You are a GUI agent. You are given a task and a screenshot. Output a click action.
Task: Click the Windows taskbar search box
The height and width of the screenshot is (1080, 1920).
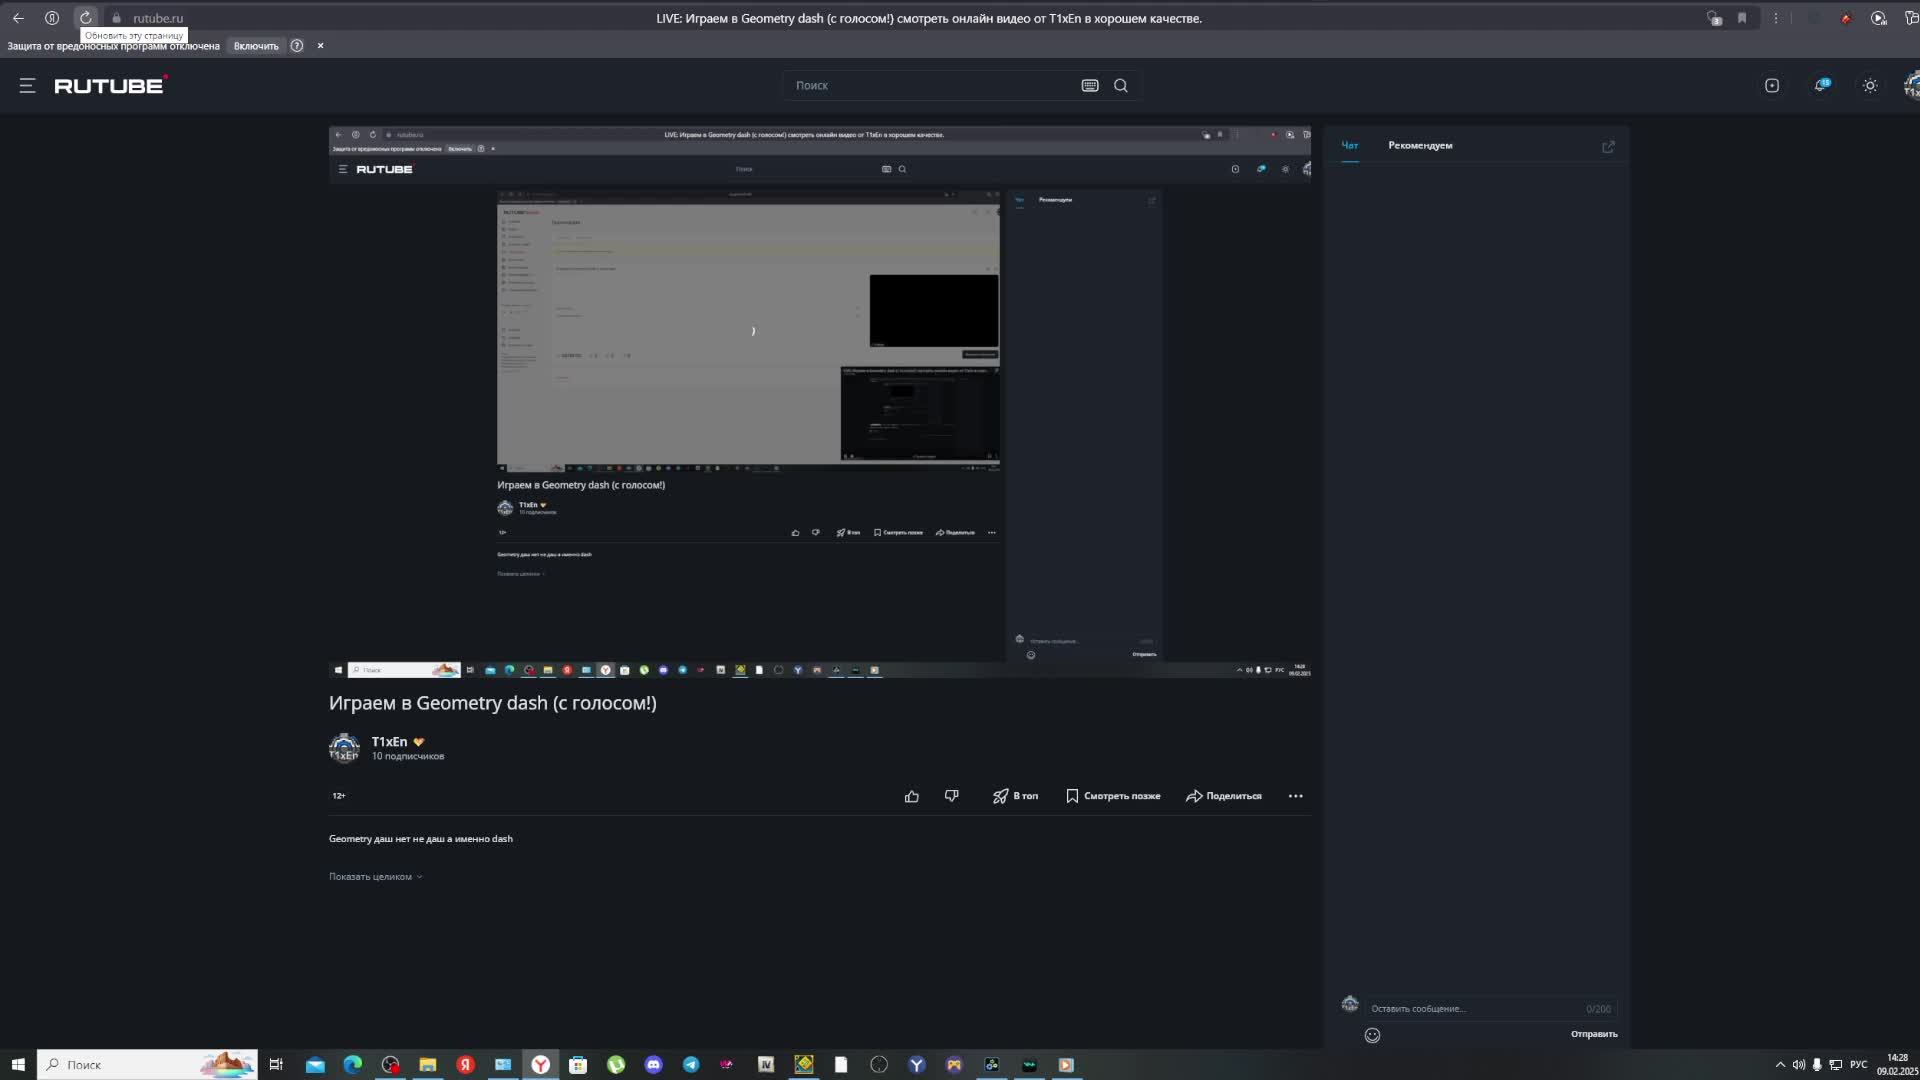148,1065
